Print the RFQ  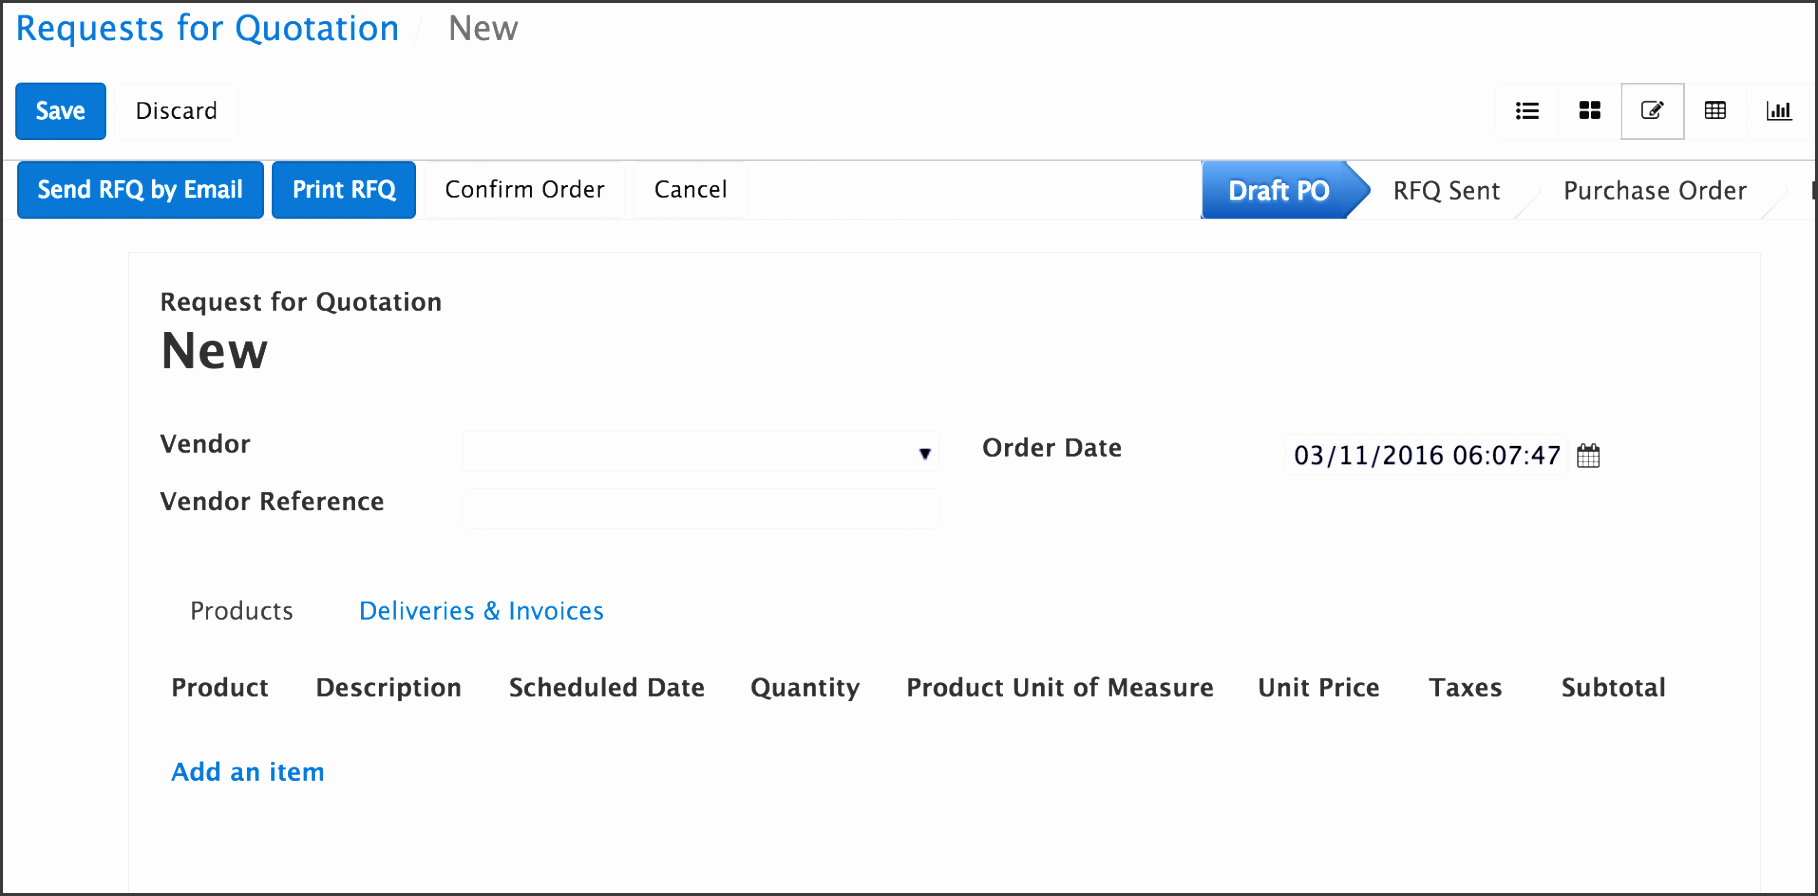tap(343, 189)
